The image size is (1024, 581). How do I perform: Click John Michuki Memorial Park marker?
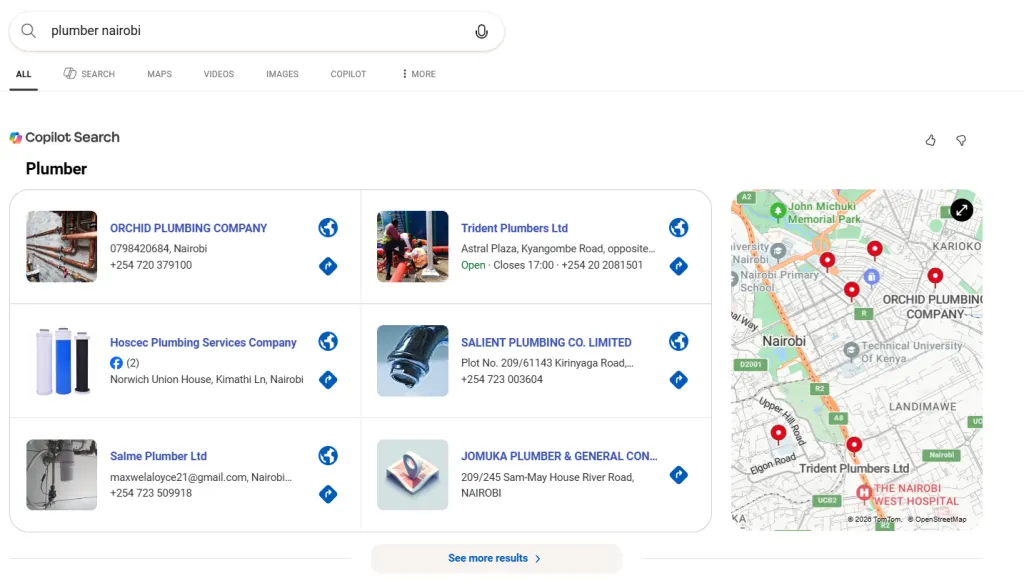pos(778,211)
